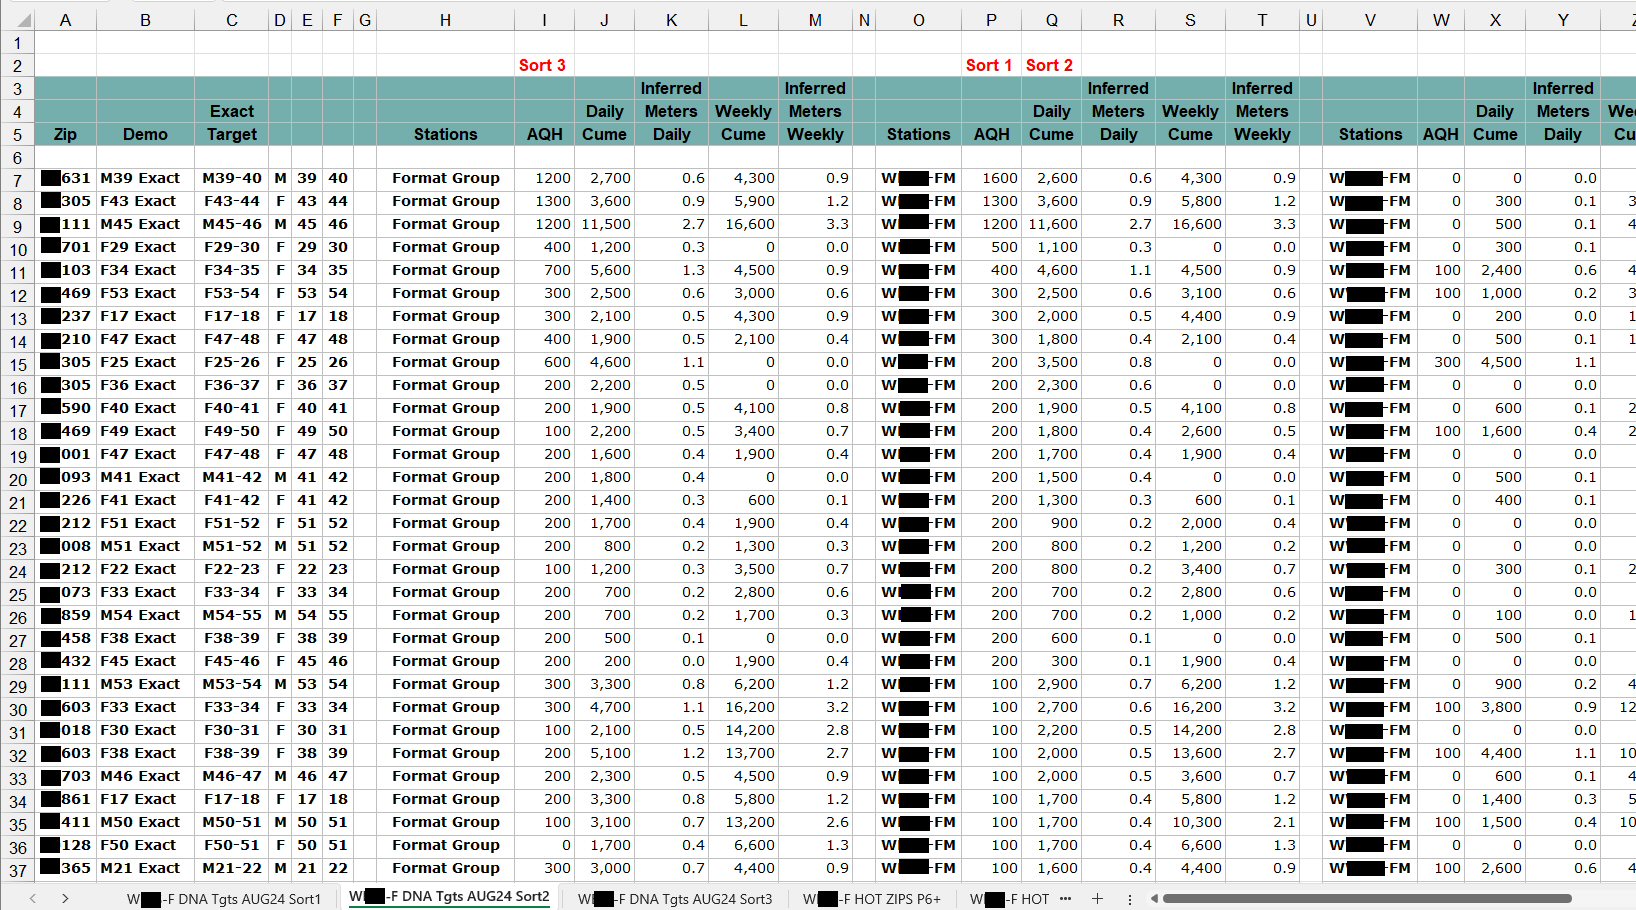Click 'M53 Exact' demo cell
Screen dimensions: 1636x910
click(145, 684)
